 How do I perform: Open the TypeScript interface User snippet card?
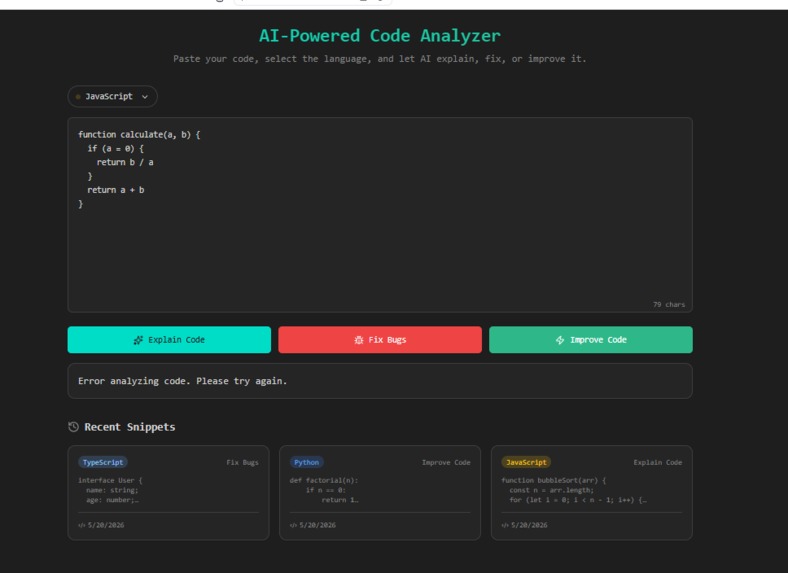(168, 493)
